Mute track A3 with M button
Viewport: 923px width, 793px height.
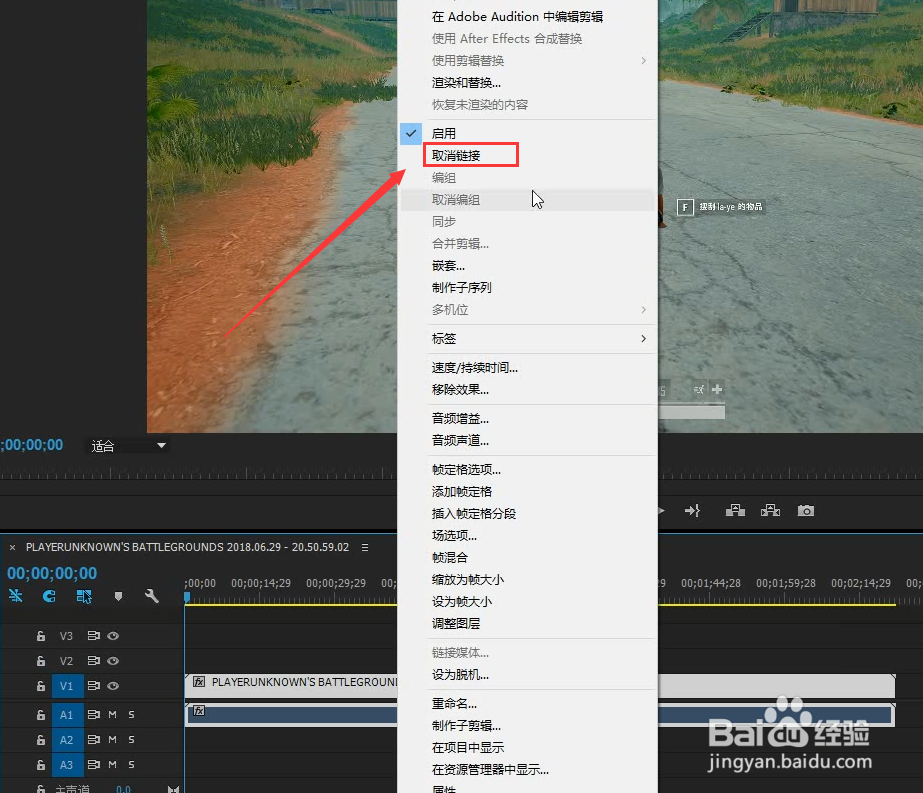coord(112,764)
